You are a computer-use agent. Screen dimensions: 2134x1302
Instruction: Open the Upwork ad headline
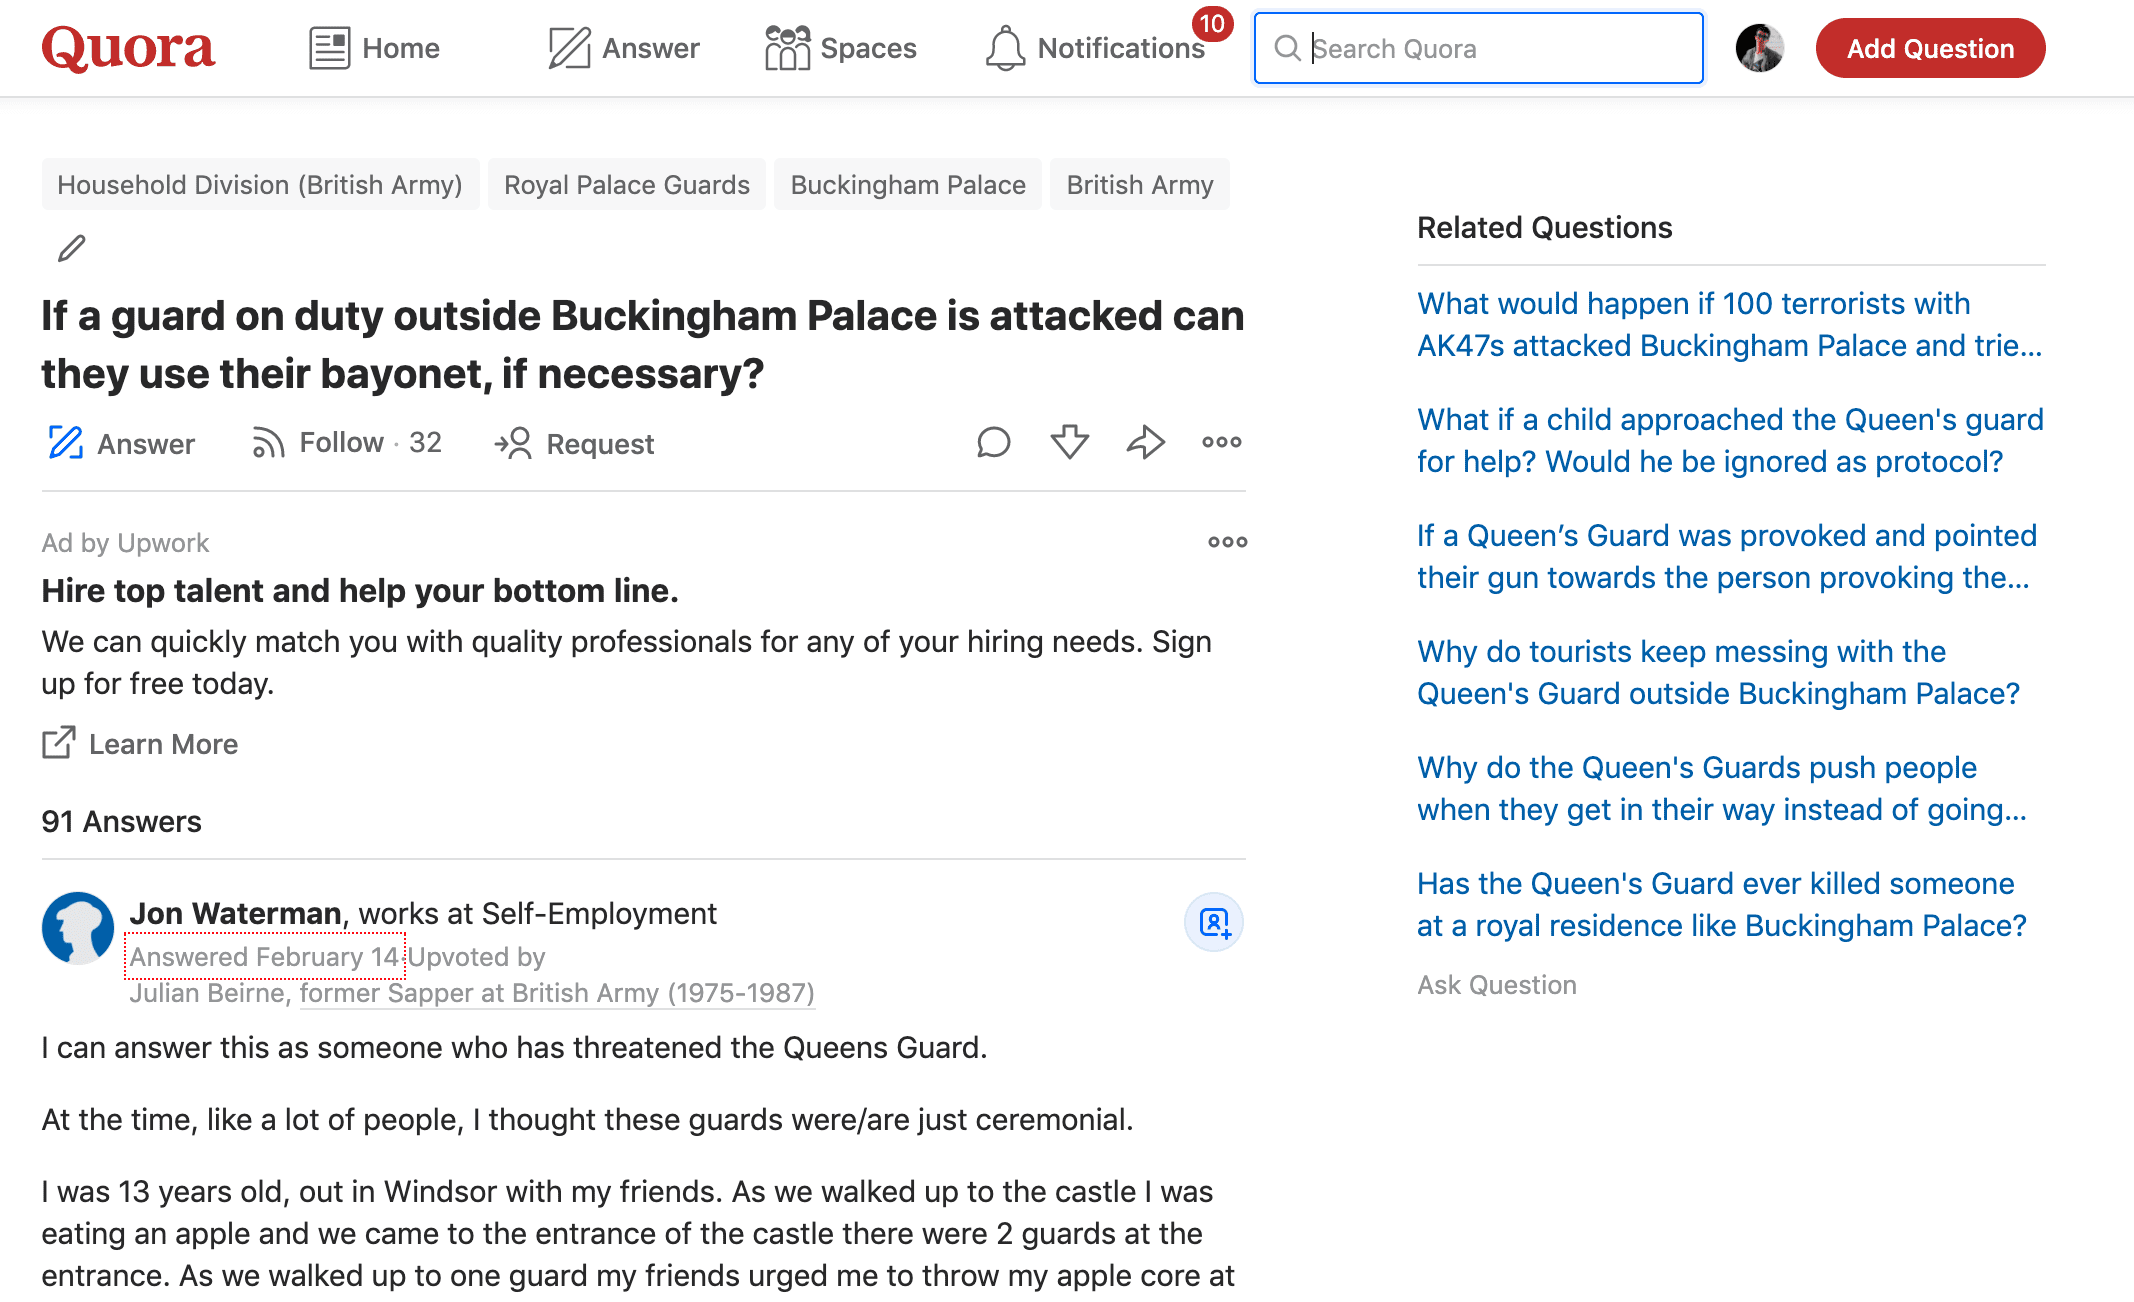point(360,590)
